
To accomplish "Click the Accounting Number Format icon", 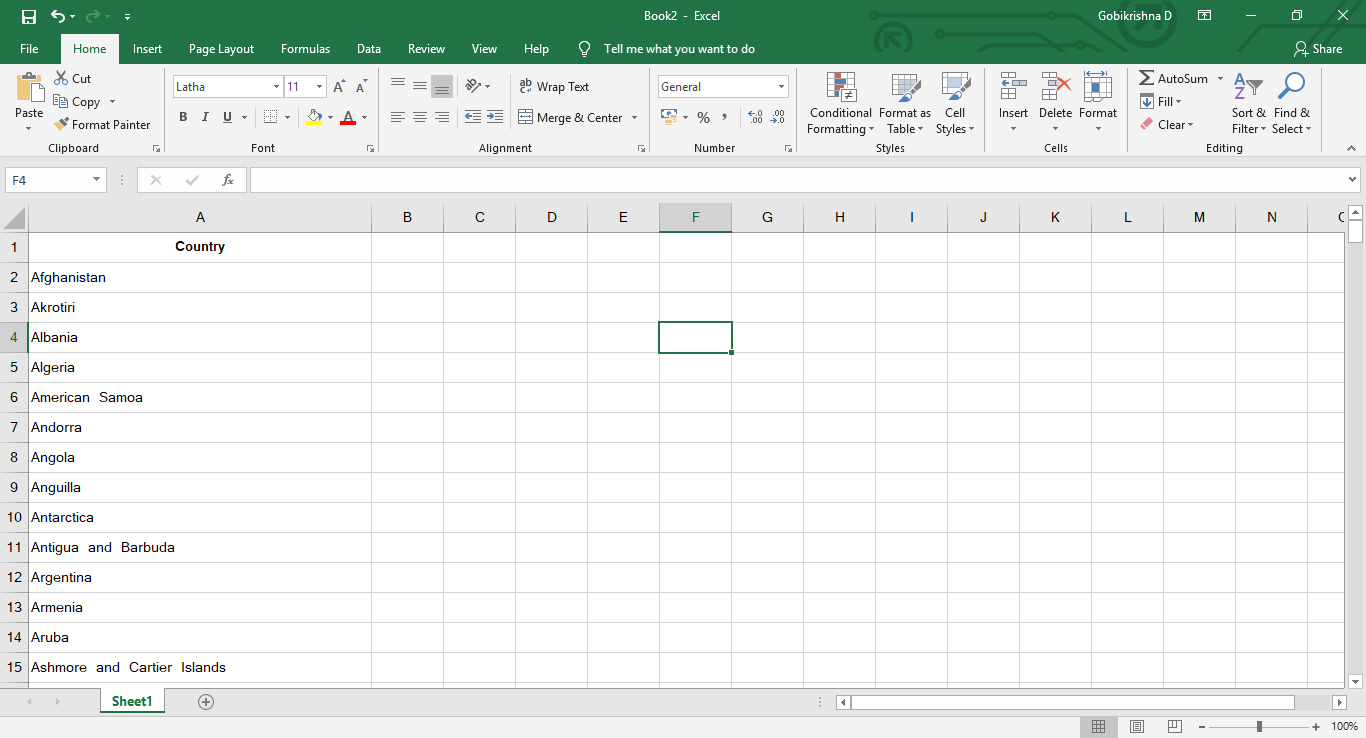I will pos(670,117).
